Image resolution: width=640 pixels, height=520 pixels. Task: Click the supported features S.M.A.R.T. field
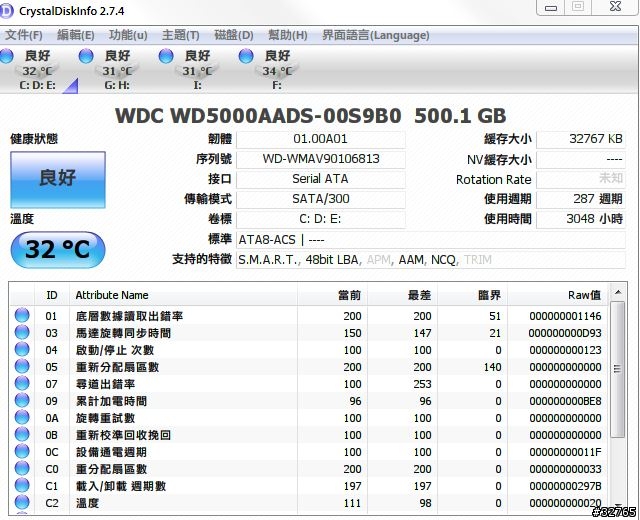431,260
